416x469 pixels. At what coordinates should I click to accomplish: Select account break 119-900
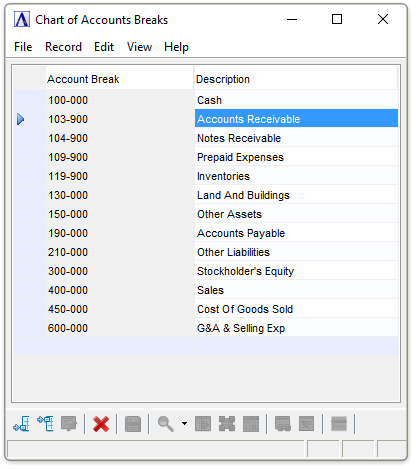click(119, 176)
